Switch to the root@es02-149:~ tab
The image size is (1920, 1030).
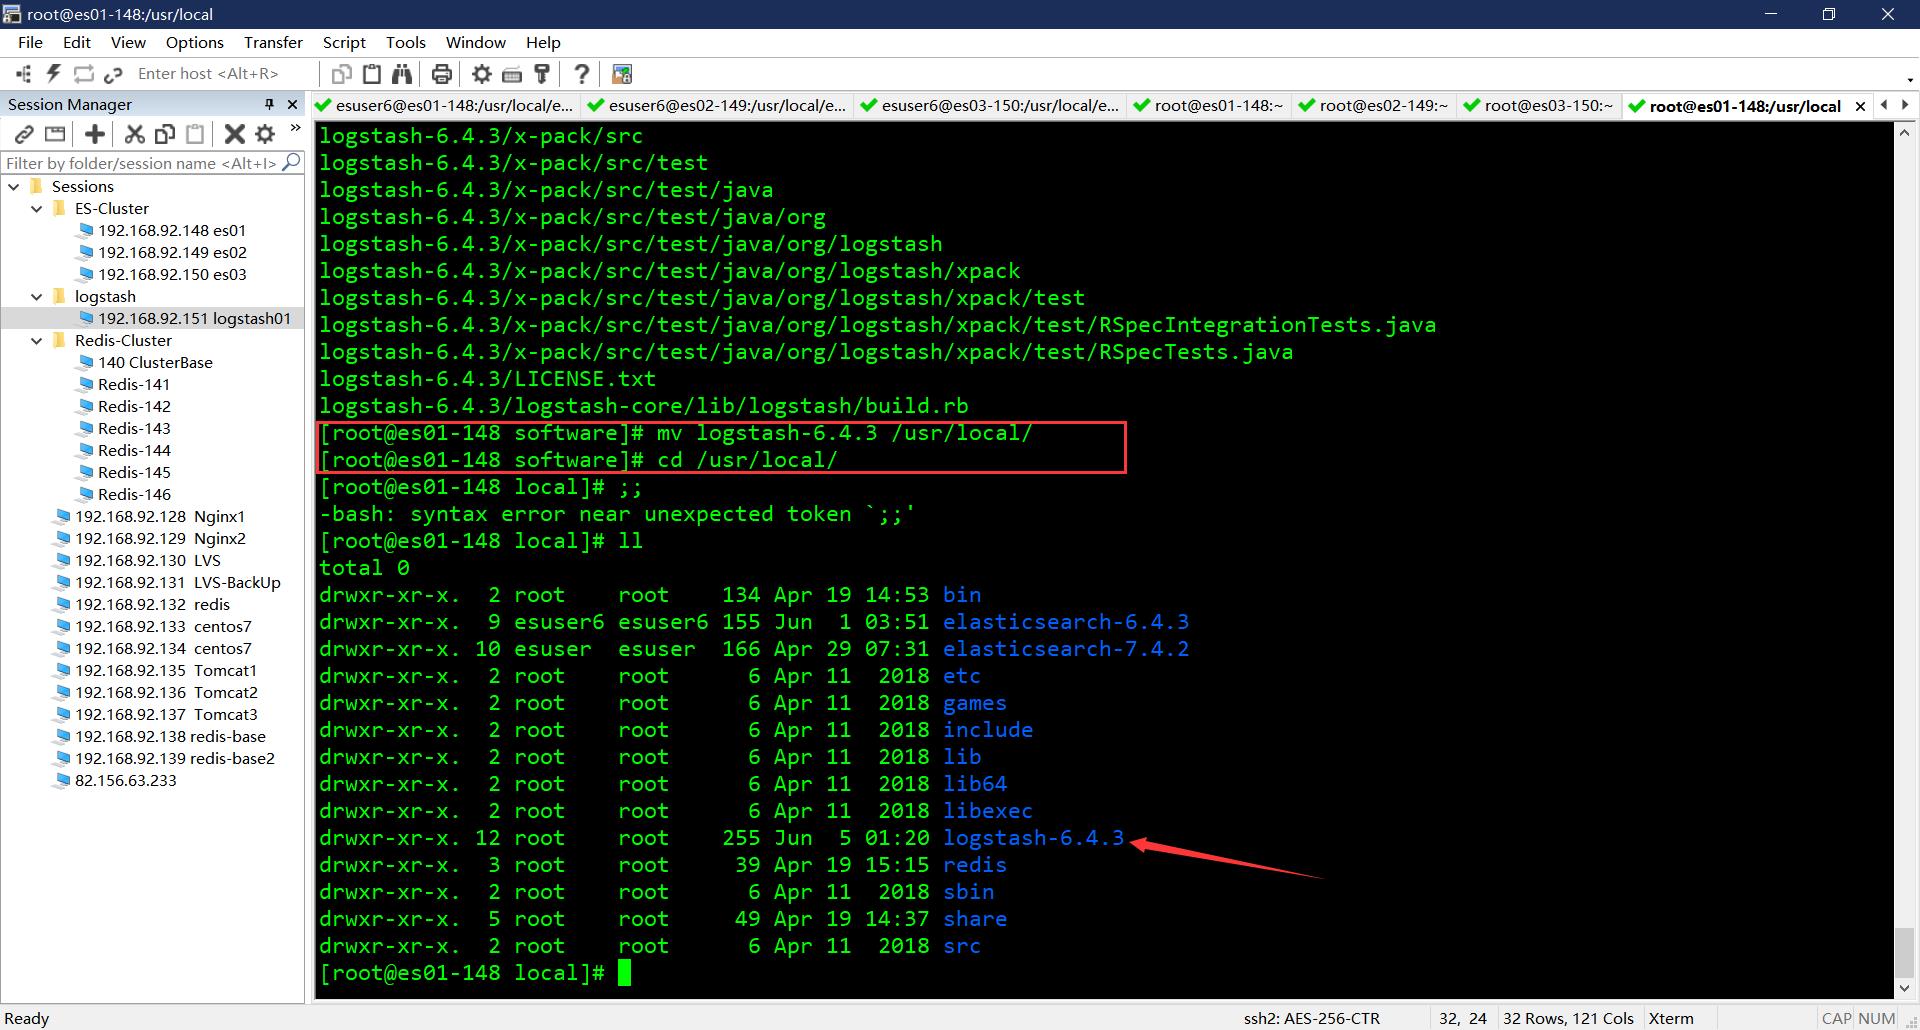tap(1373, 106)
